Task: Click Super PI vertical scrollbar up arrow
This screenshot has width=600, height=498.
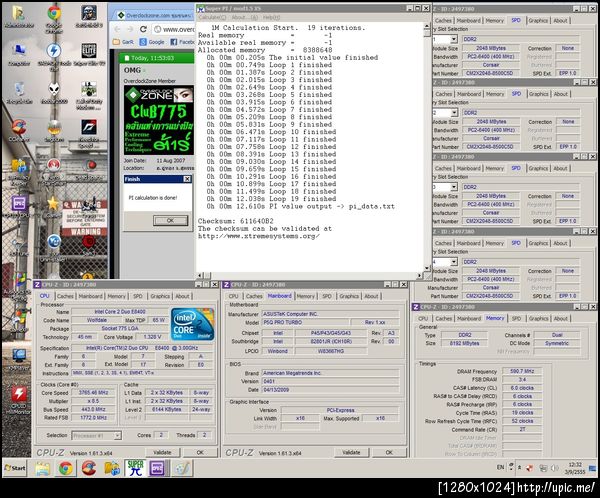Action: point(427,26)
